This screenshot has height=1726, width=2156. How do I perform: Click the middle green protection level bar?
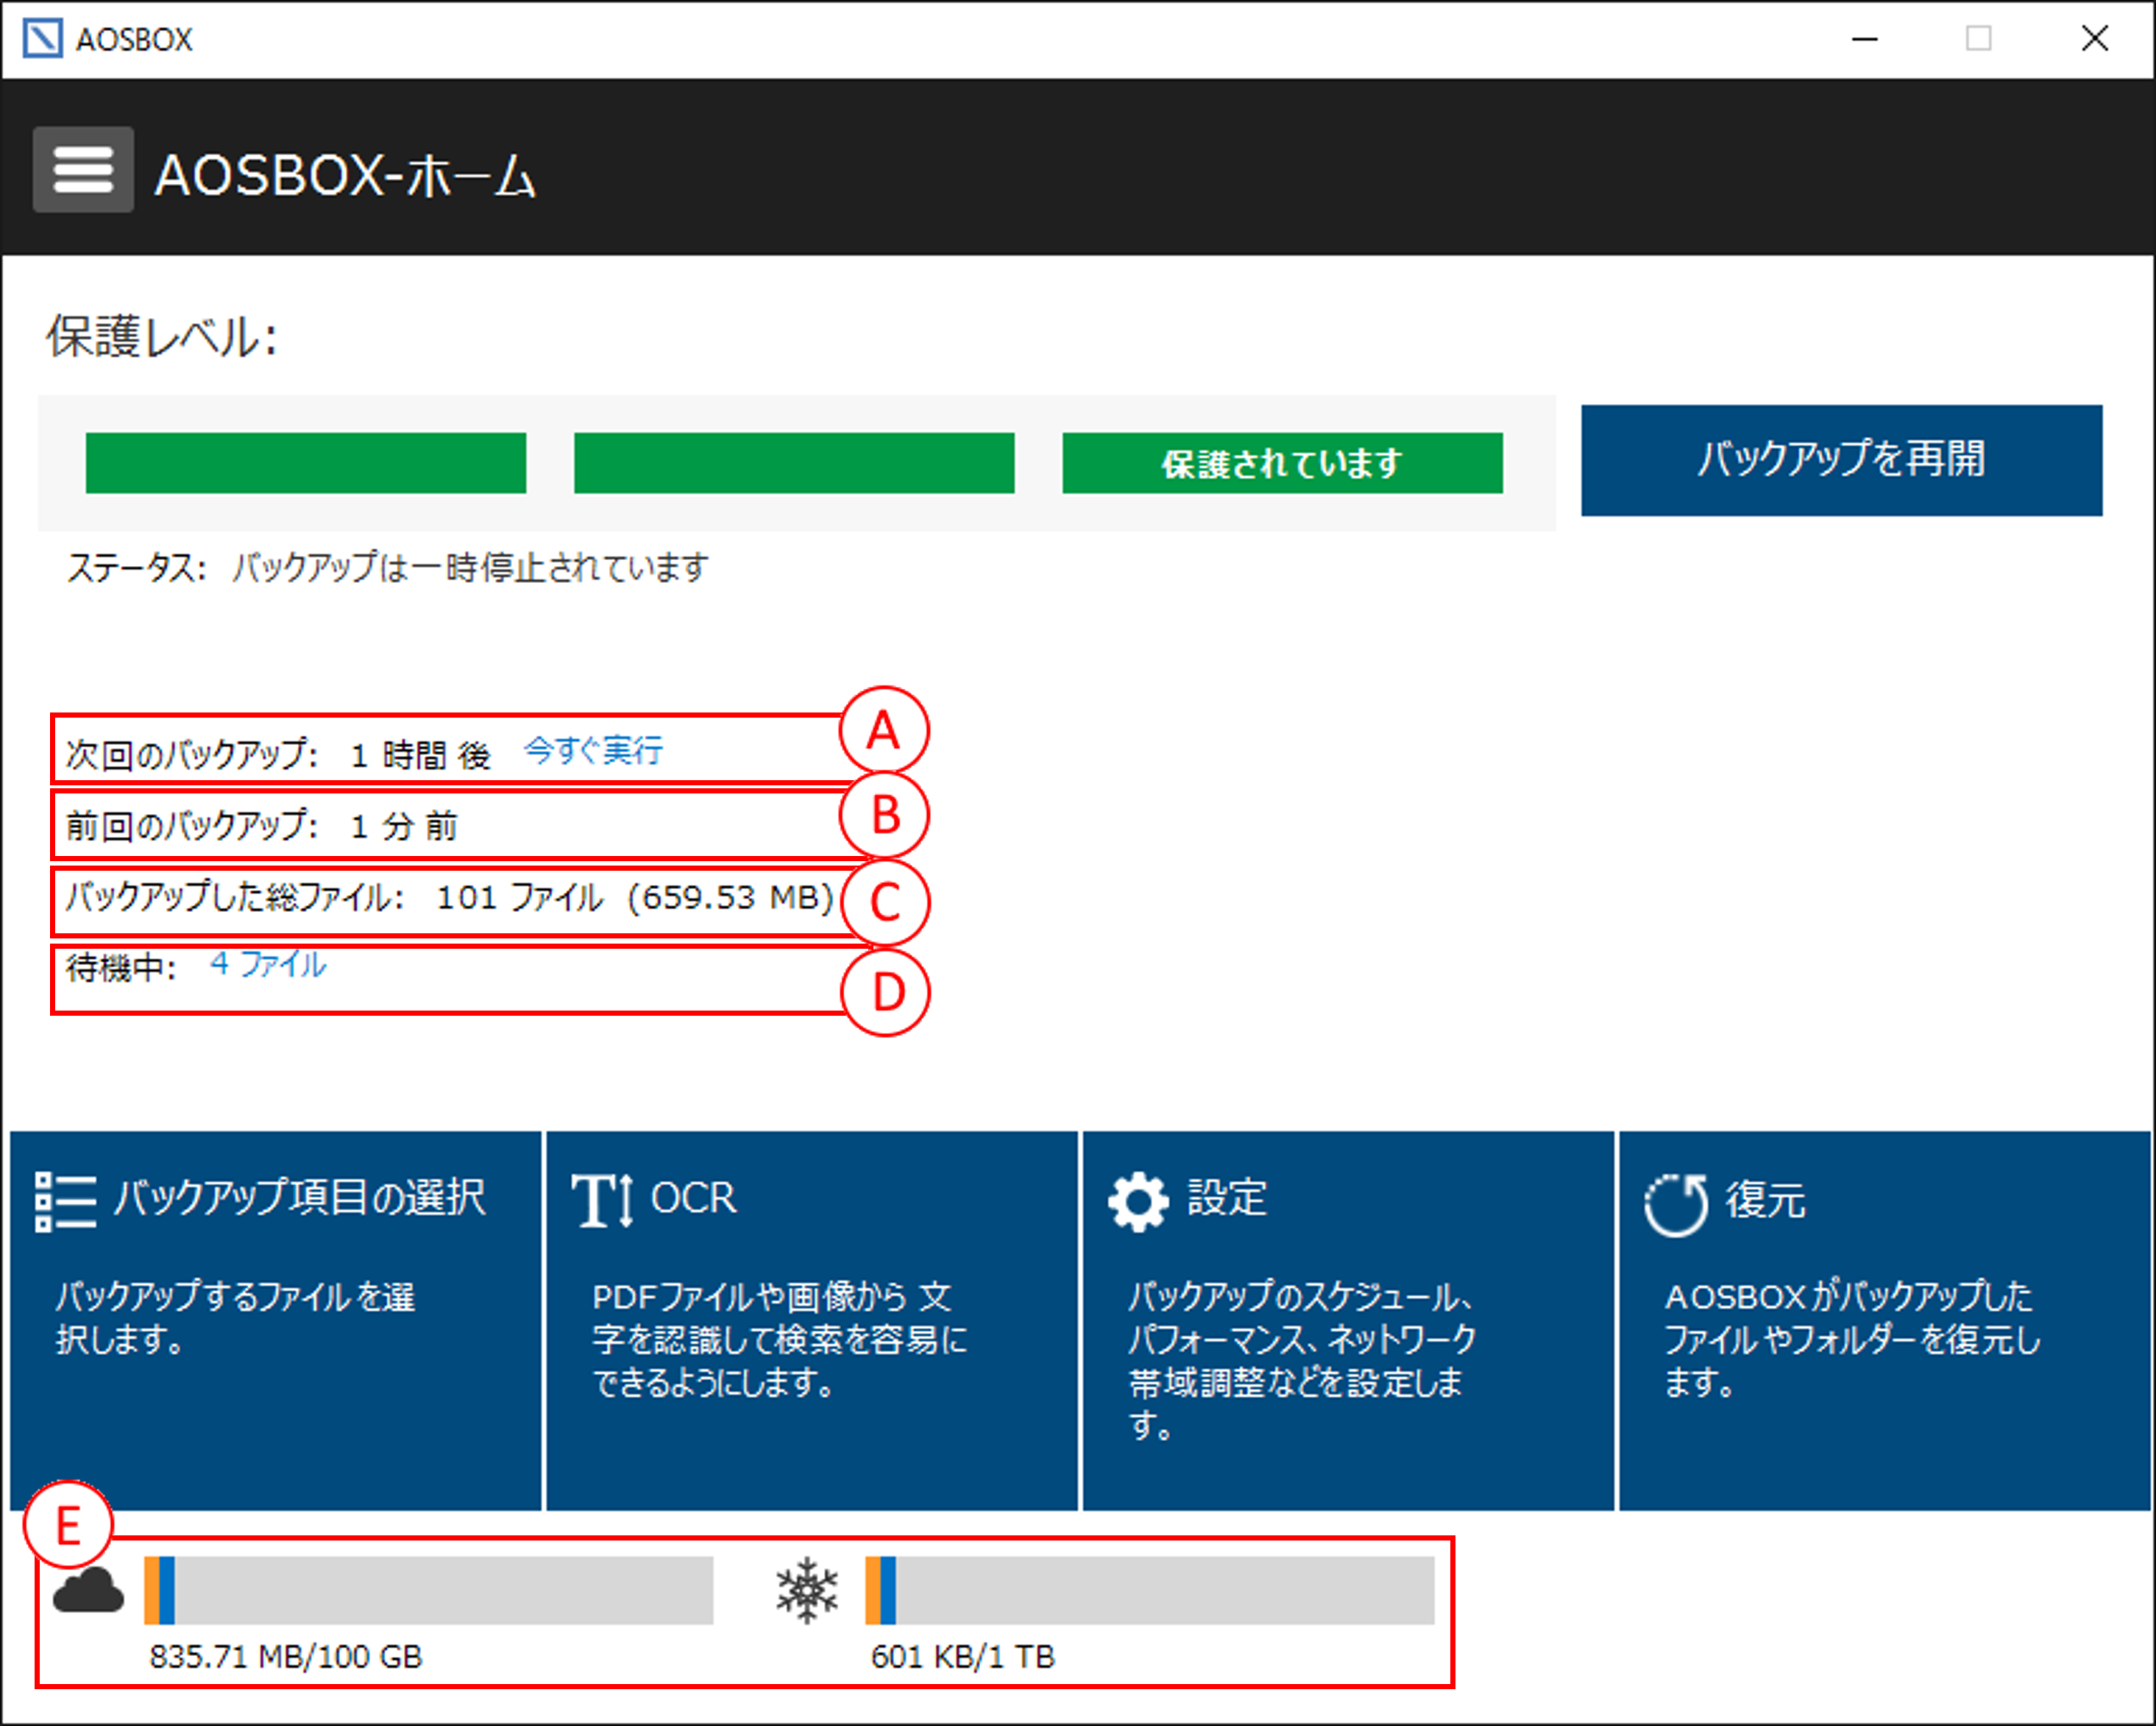[794, 463]
